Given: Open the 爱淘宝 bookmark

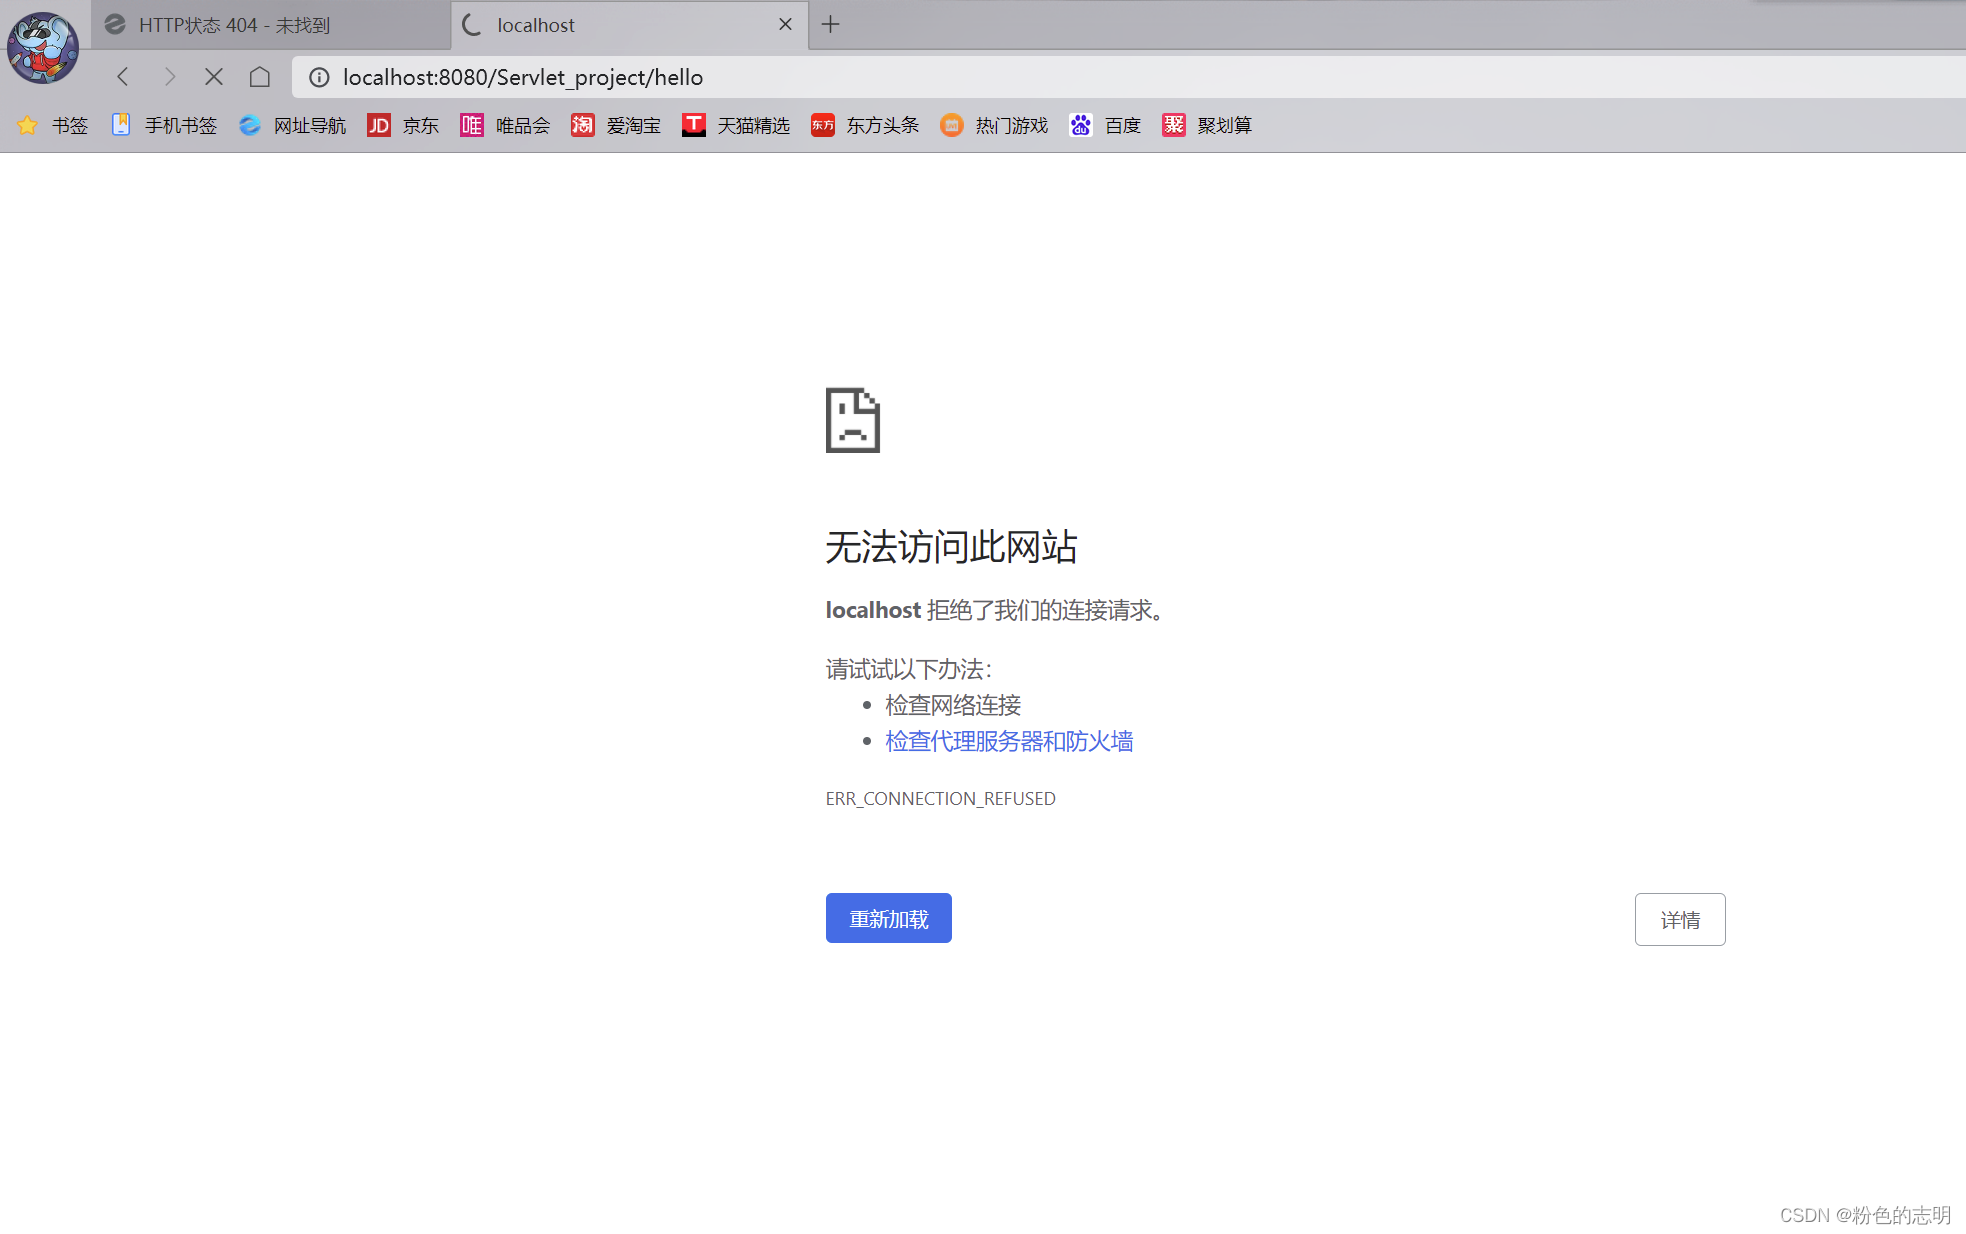Looking at the screenshot, I should pyautogui.click(x=616, y=125).
